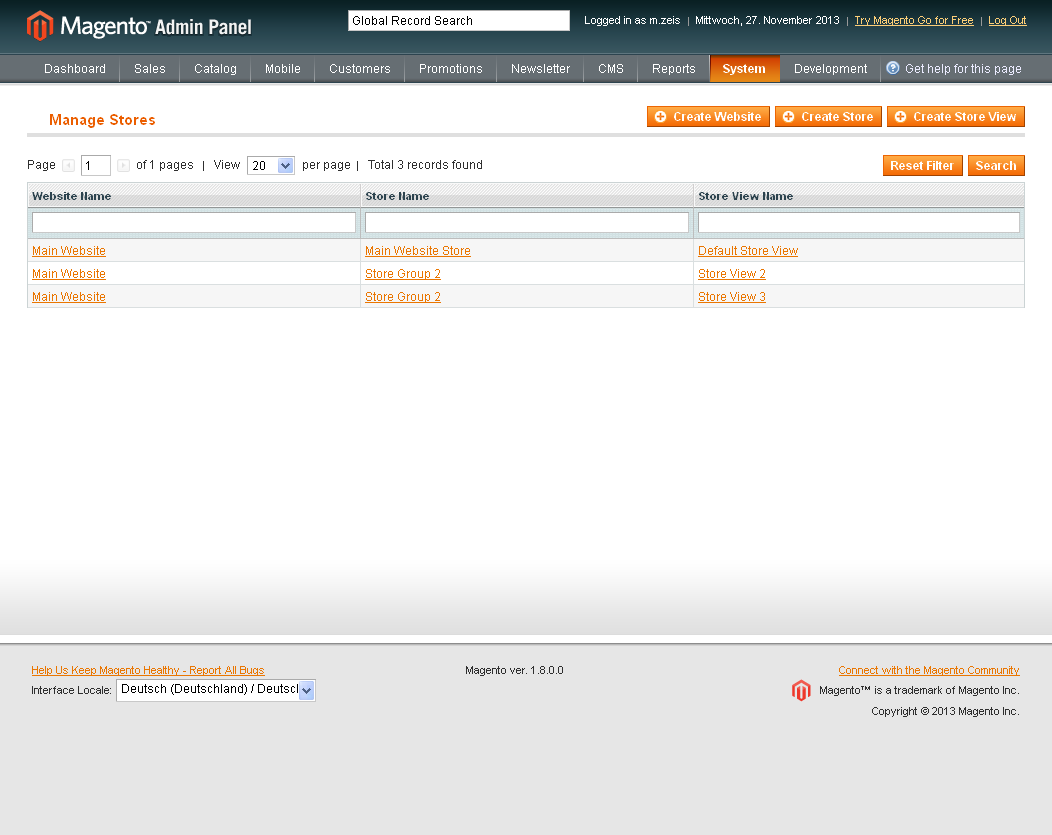
Task: Open Main Website in Store View 2 row
Action: (x=69, y=274)
